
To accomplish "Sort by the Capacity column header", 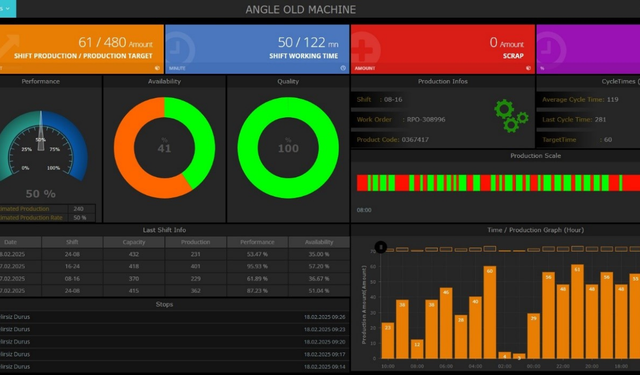I will coord(134,242).
